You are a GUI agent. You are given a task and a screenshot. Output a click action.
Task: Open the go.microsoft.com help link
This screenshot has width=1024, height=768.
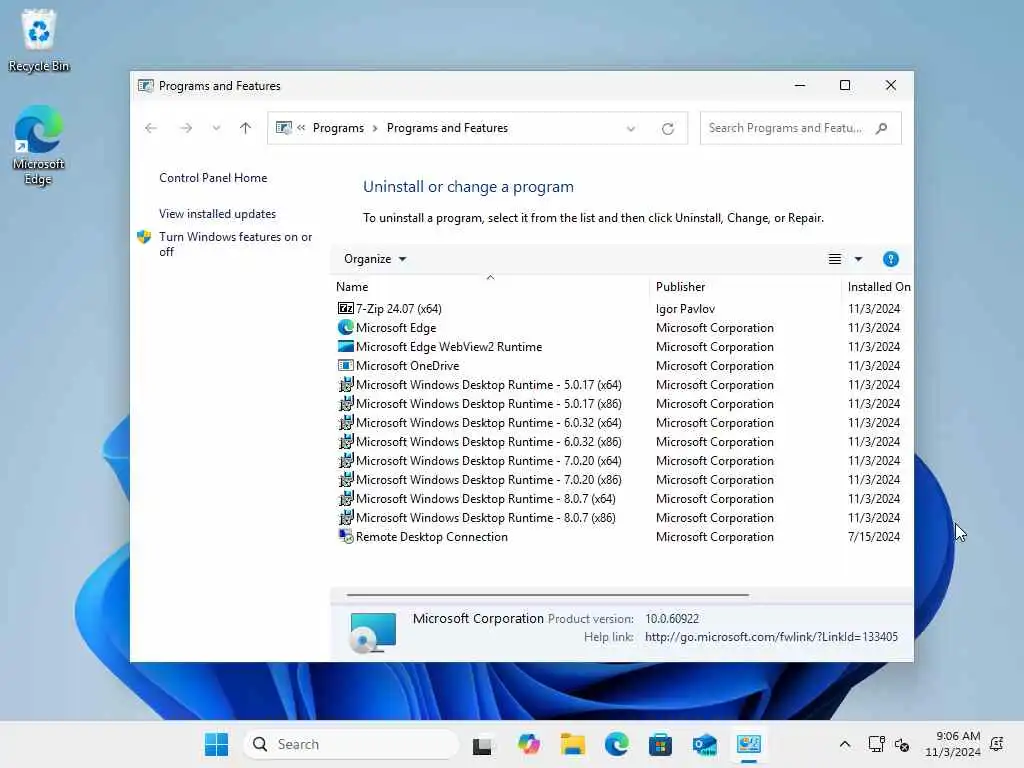(x=771, y=637)
